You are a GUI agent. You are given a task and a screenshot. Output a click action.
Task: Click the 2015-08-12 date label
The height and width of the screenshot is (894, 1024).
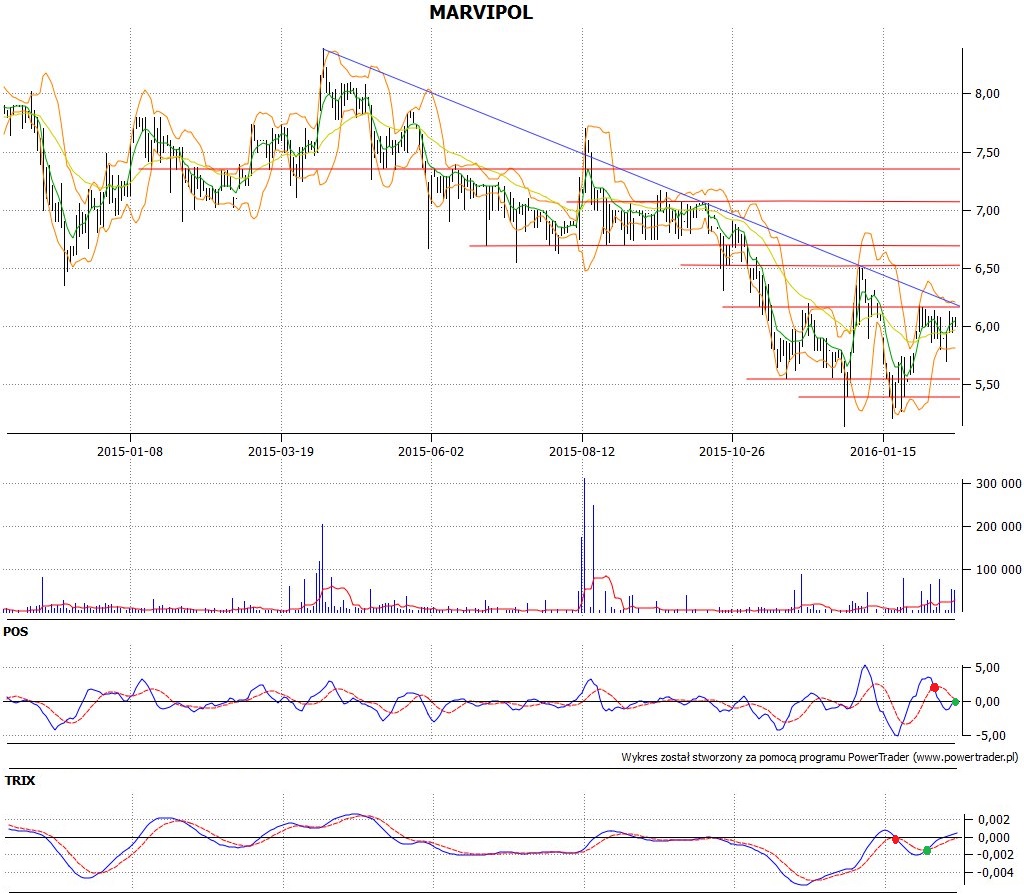tap(582, 451)
